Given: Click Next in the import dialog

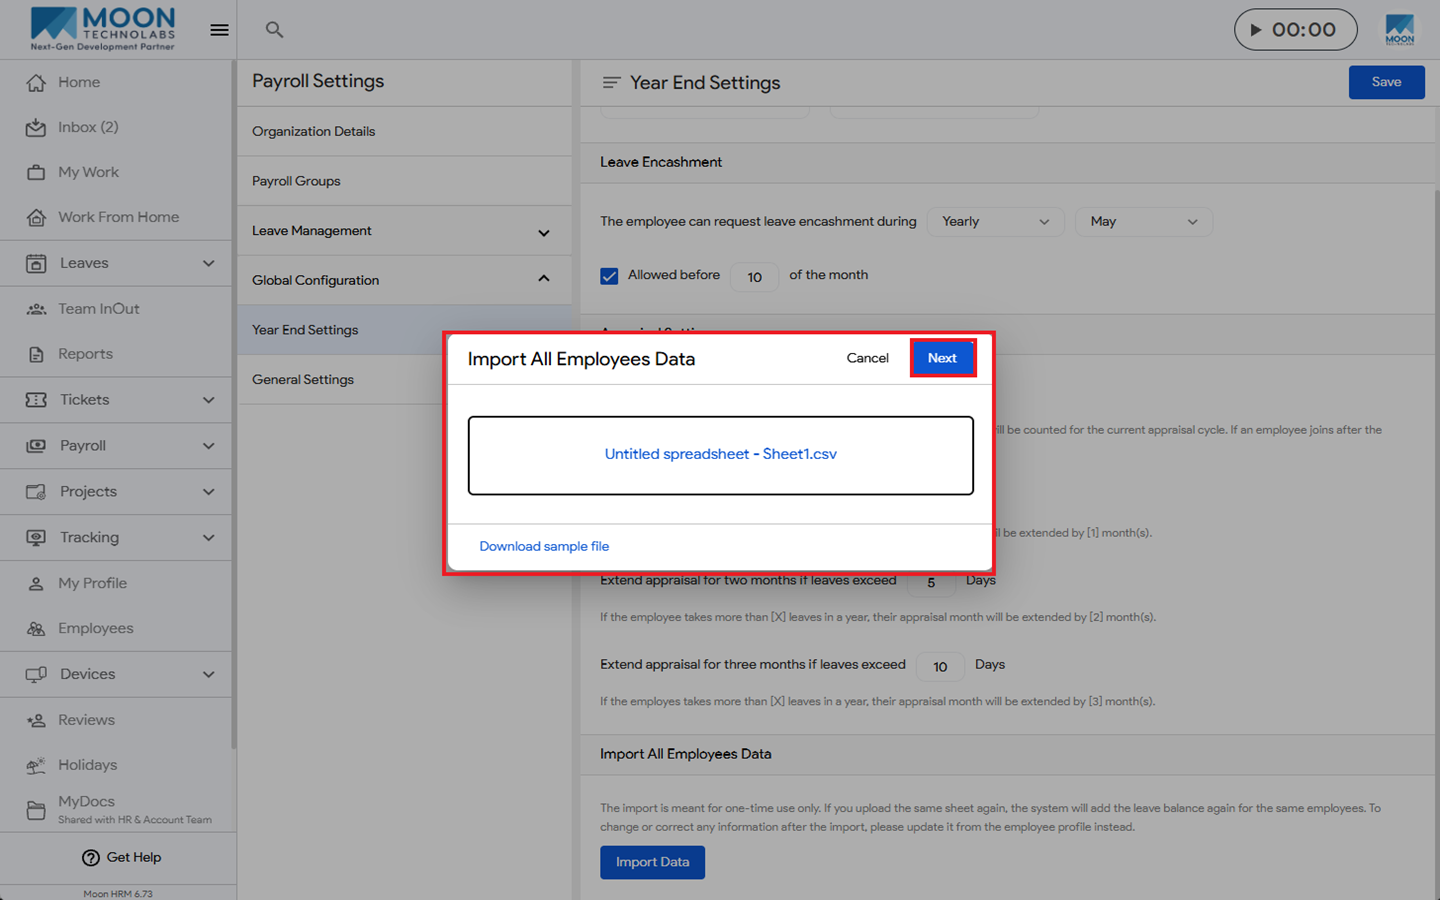Looking at the screenshot, I should 942,358.
